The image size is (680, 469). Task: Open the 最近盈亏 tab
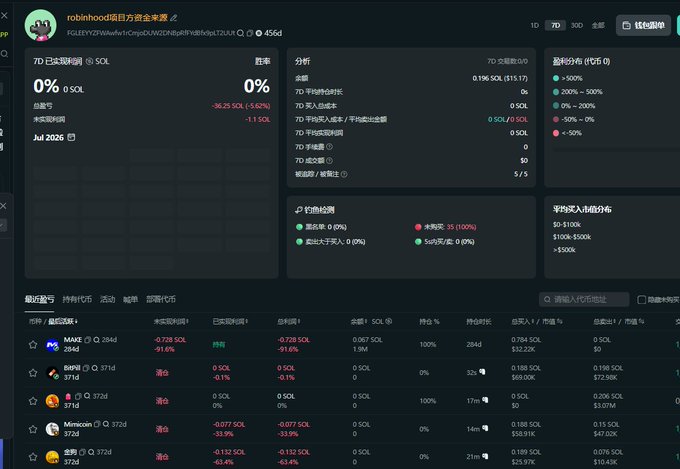39,299
